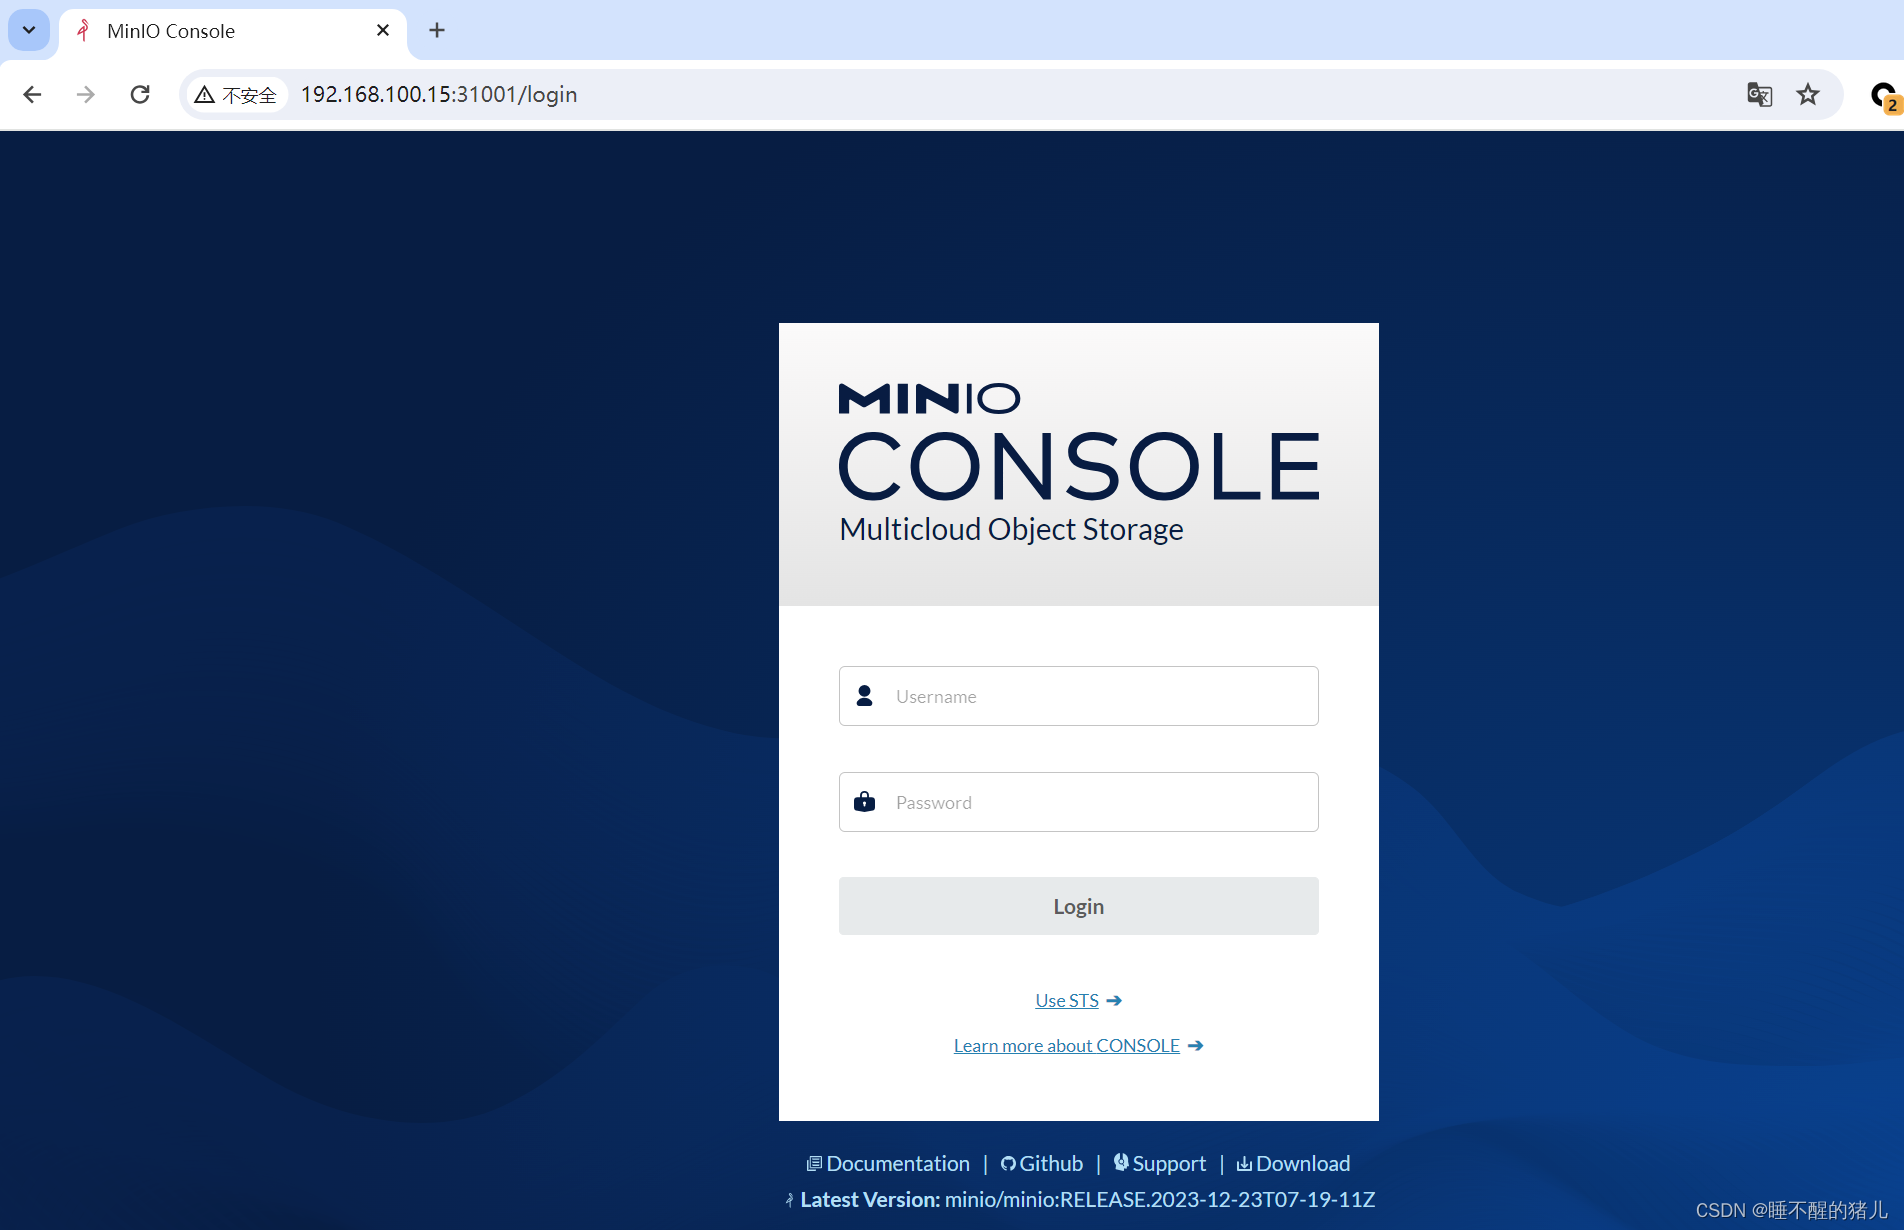Click the not-secure warning badge
This screenshot has width=1904, height=1230.
click(x=236, y=94)
